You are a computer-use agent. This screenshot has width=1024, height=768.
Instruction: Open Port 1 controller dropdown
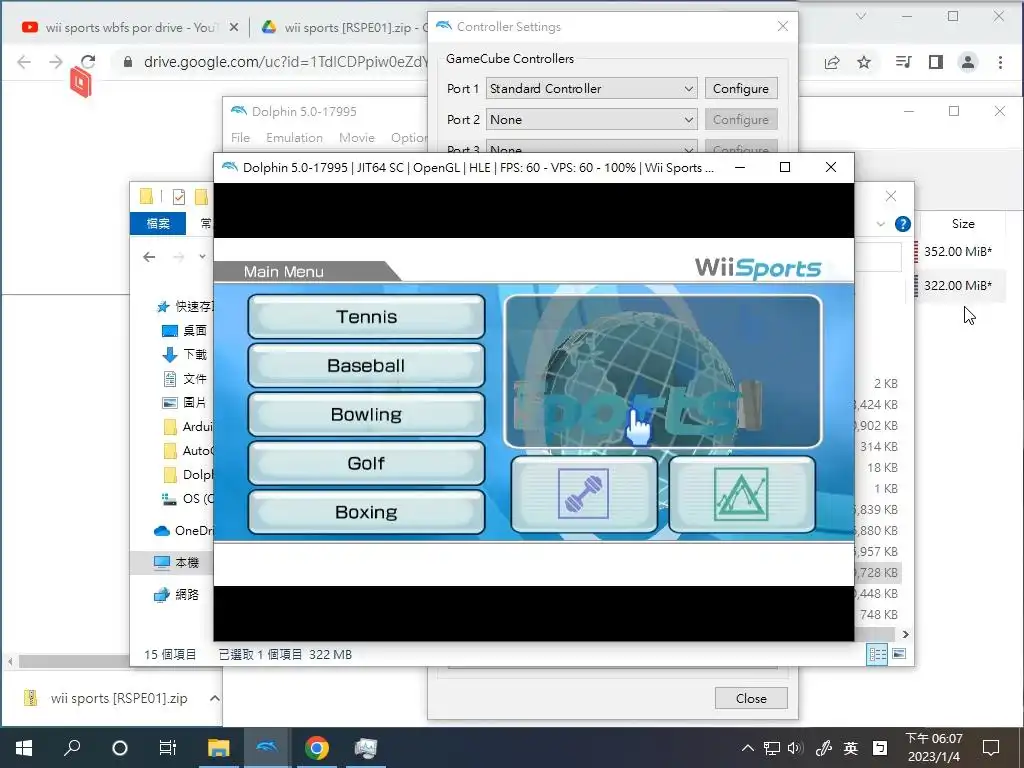coord(592,88)
